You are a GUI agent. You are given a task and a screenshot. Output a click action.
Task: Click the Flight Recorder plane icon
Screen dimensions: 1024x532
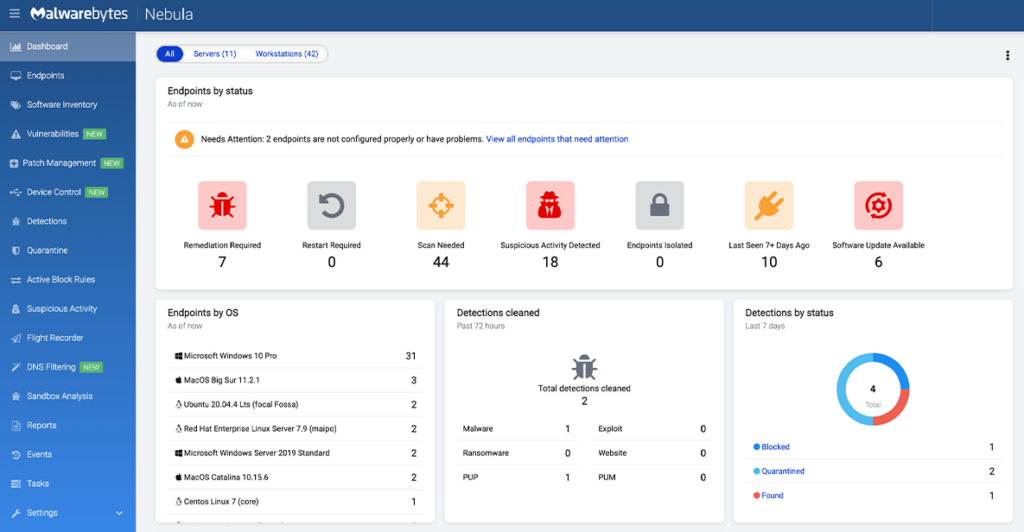pos(16,338)
